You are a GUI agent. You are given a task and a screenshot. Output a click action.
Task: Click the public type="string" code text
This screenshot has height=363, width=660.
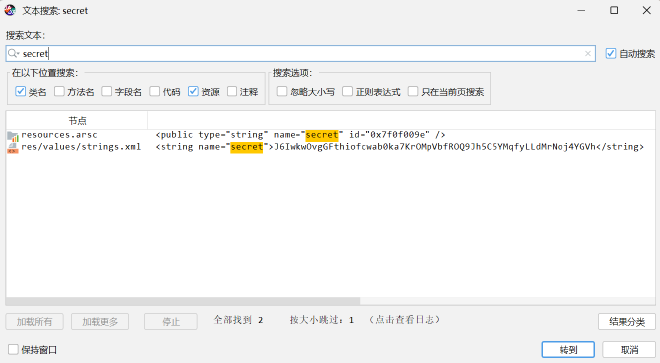300,135
